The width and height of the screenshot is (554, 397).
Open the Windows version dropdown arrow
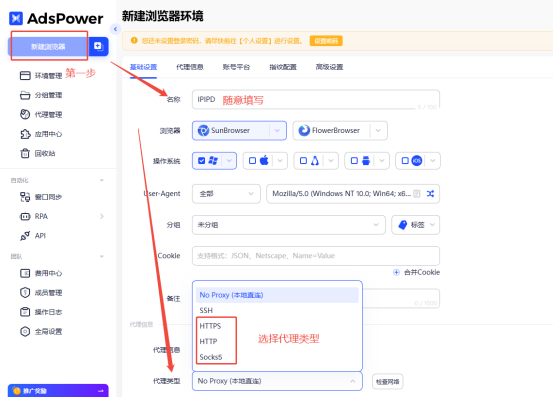point(229,161)
